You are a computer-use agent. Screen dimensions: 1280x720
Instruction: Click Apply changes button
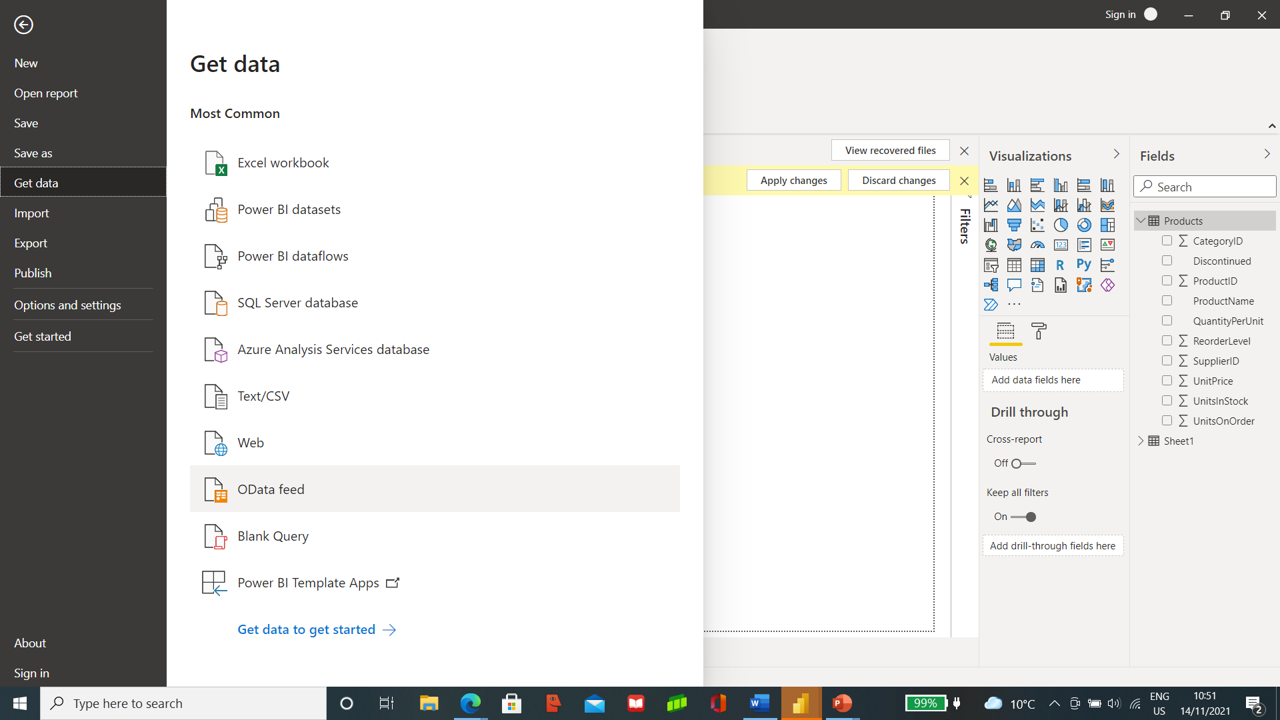[x=794, y=181]
